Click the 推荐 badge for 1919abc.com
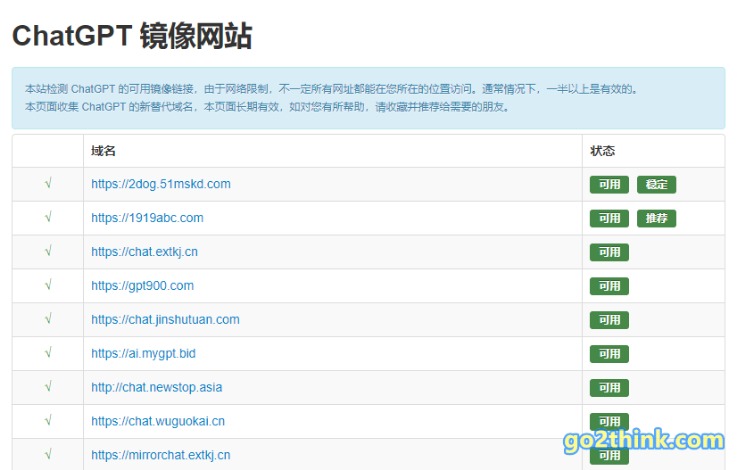This screenshot has height=470, width=737. tap(656, 219)
